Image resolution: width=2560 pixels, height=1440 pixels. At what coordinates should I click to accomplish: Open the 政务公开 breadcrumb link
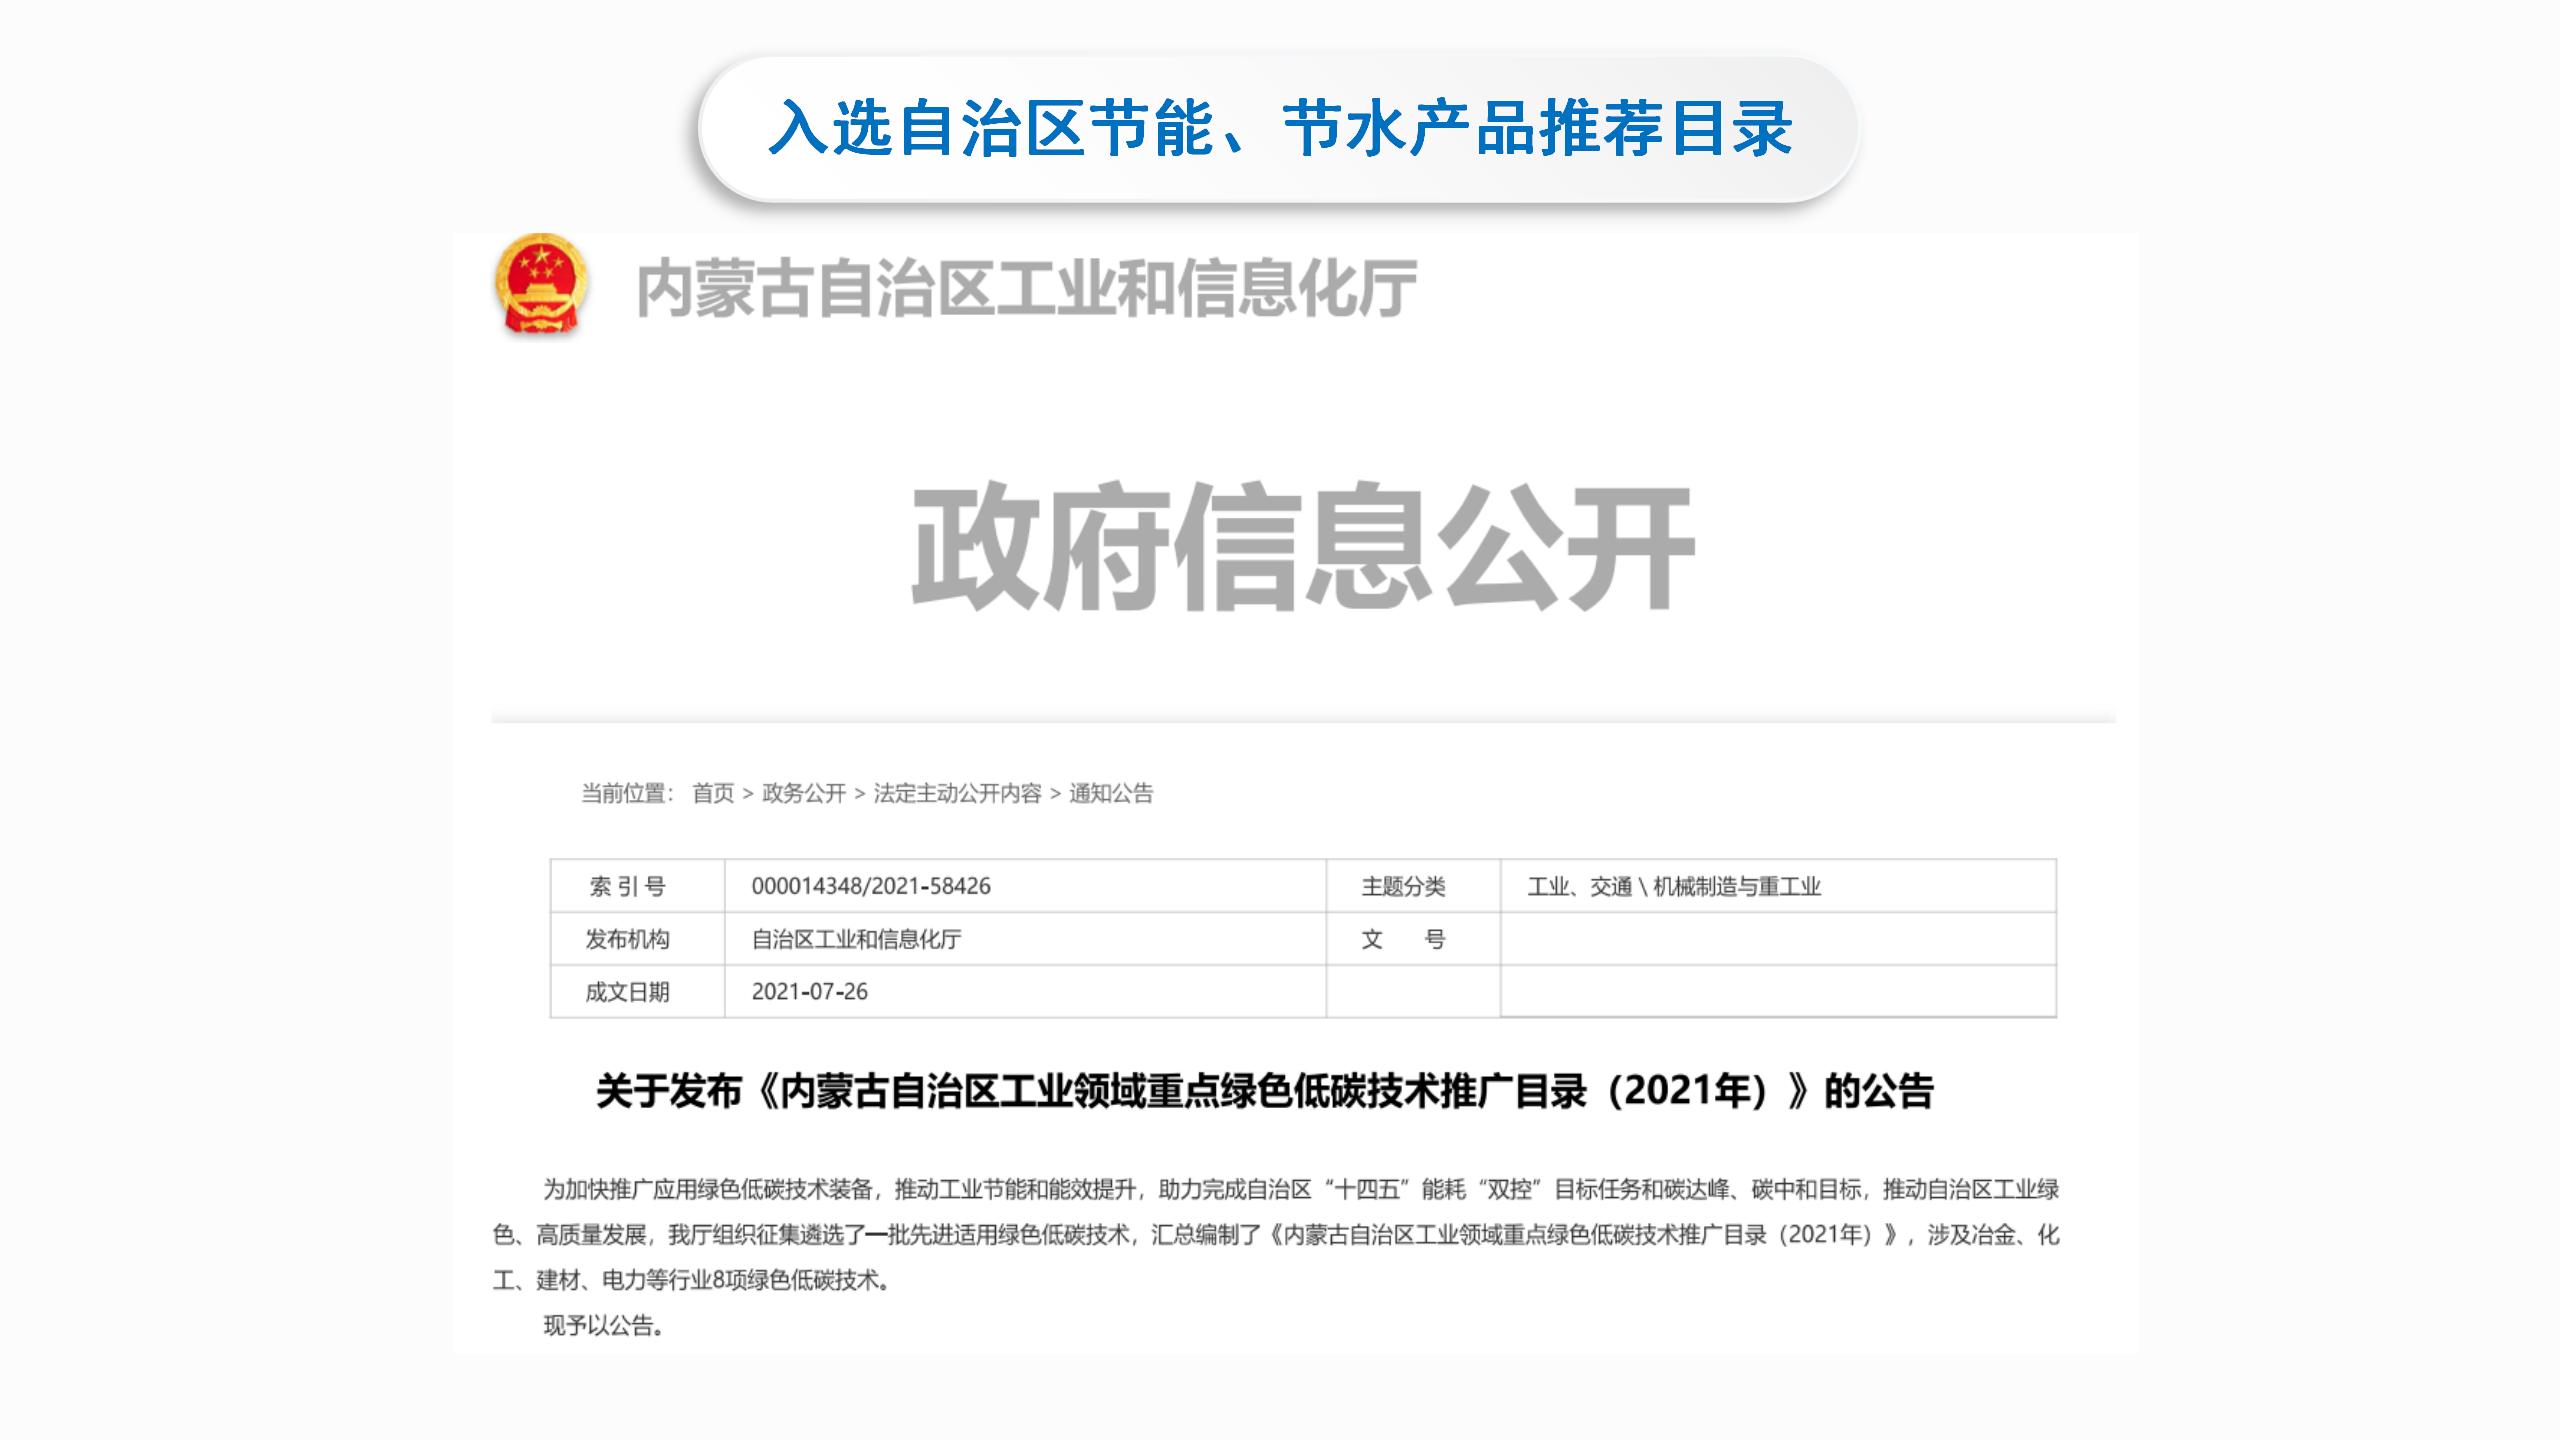(804, 793)
